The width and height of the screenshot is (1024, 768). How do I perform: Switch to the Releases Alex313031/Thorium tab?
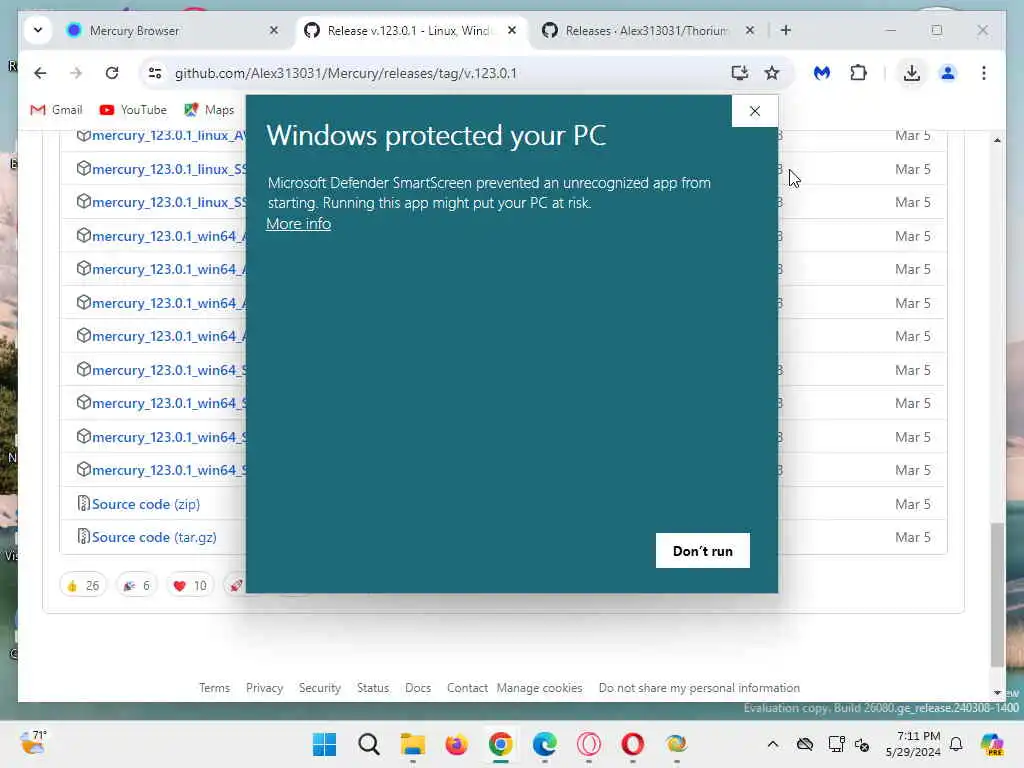(x=647, y=31)
